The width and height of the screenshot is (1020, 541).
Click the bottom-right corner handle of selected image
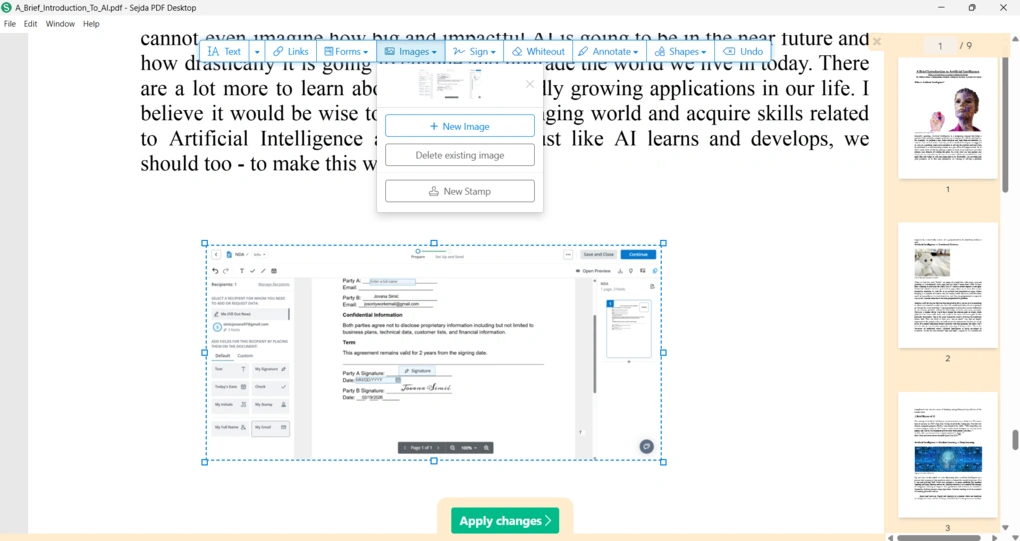664,462
